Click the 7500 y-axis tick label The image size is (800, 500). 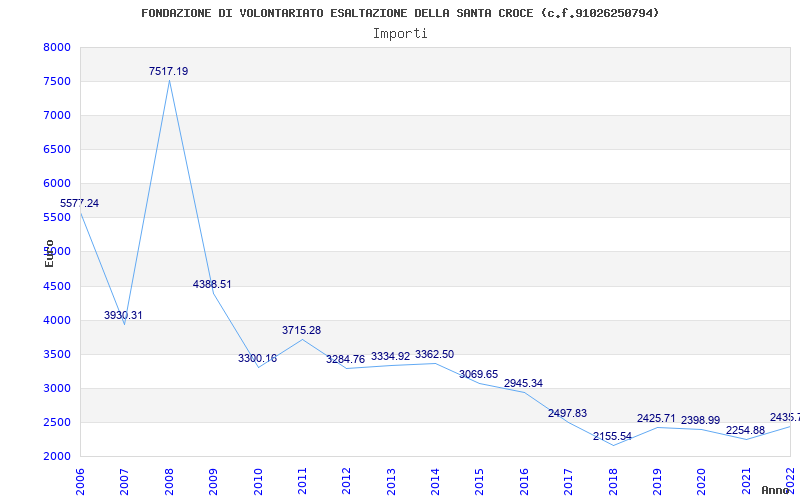[x=57, y=82]
